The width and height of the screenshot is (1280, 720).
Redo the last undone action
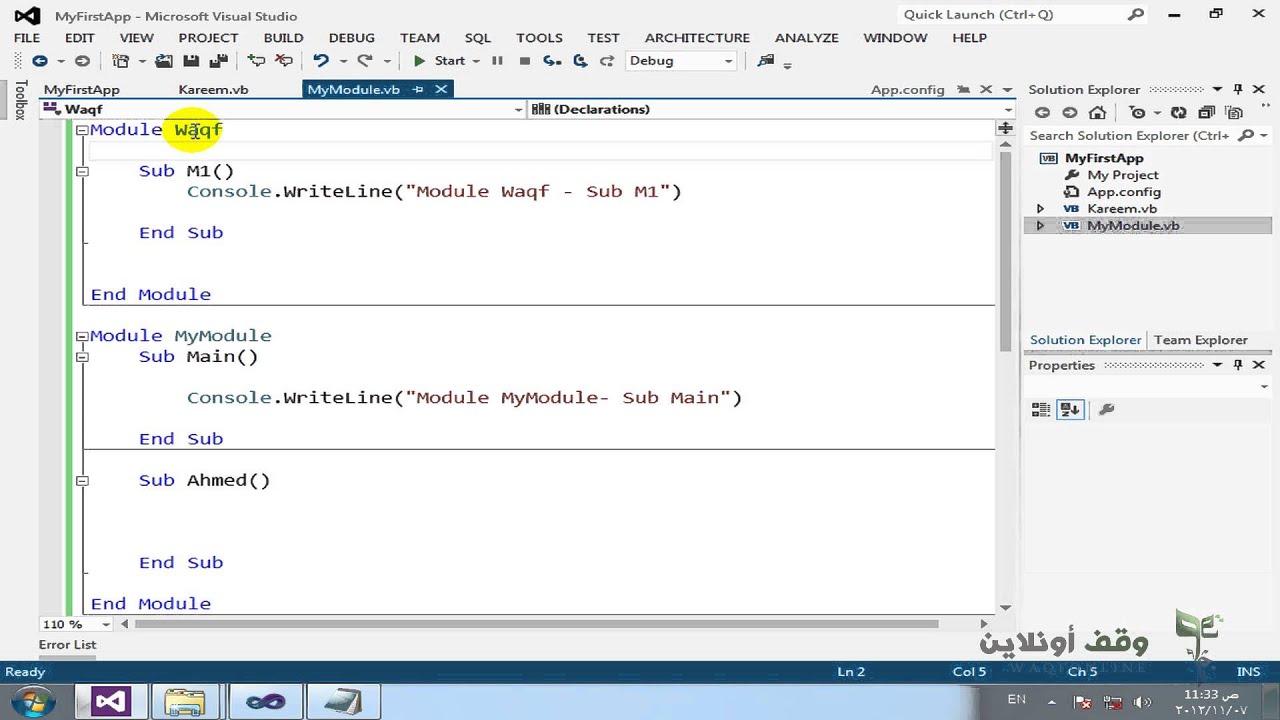coord(365,61)
